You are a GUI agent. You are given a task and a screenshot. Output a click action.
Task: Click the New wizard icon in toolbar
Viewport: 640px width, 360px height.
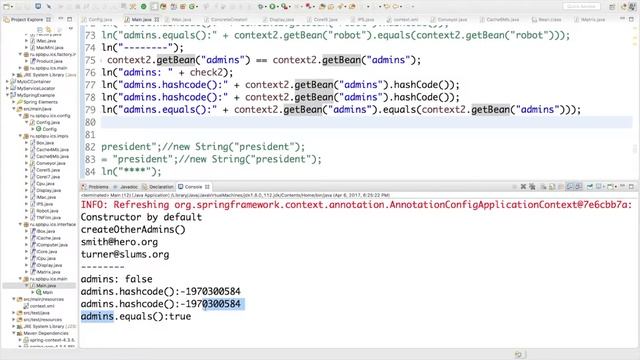pos(7,6)
